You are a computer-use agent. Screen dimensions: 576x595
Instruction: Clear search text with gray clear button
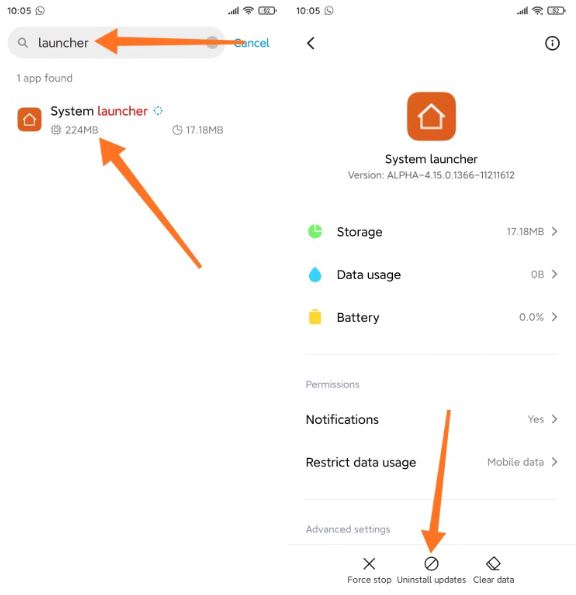click(x=212, y=42)
